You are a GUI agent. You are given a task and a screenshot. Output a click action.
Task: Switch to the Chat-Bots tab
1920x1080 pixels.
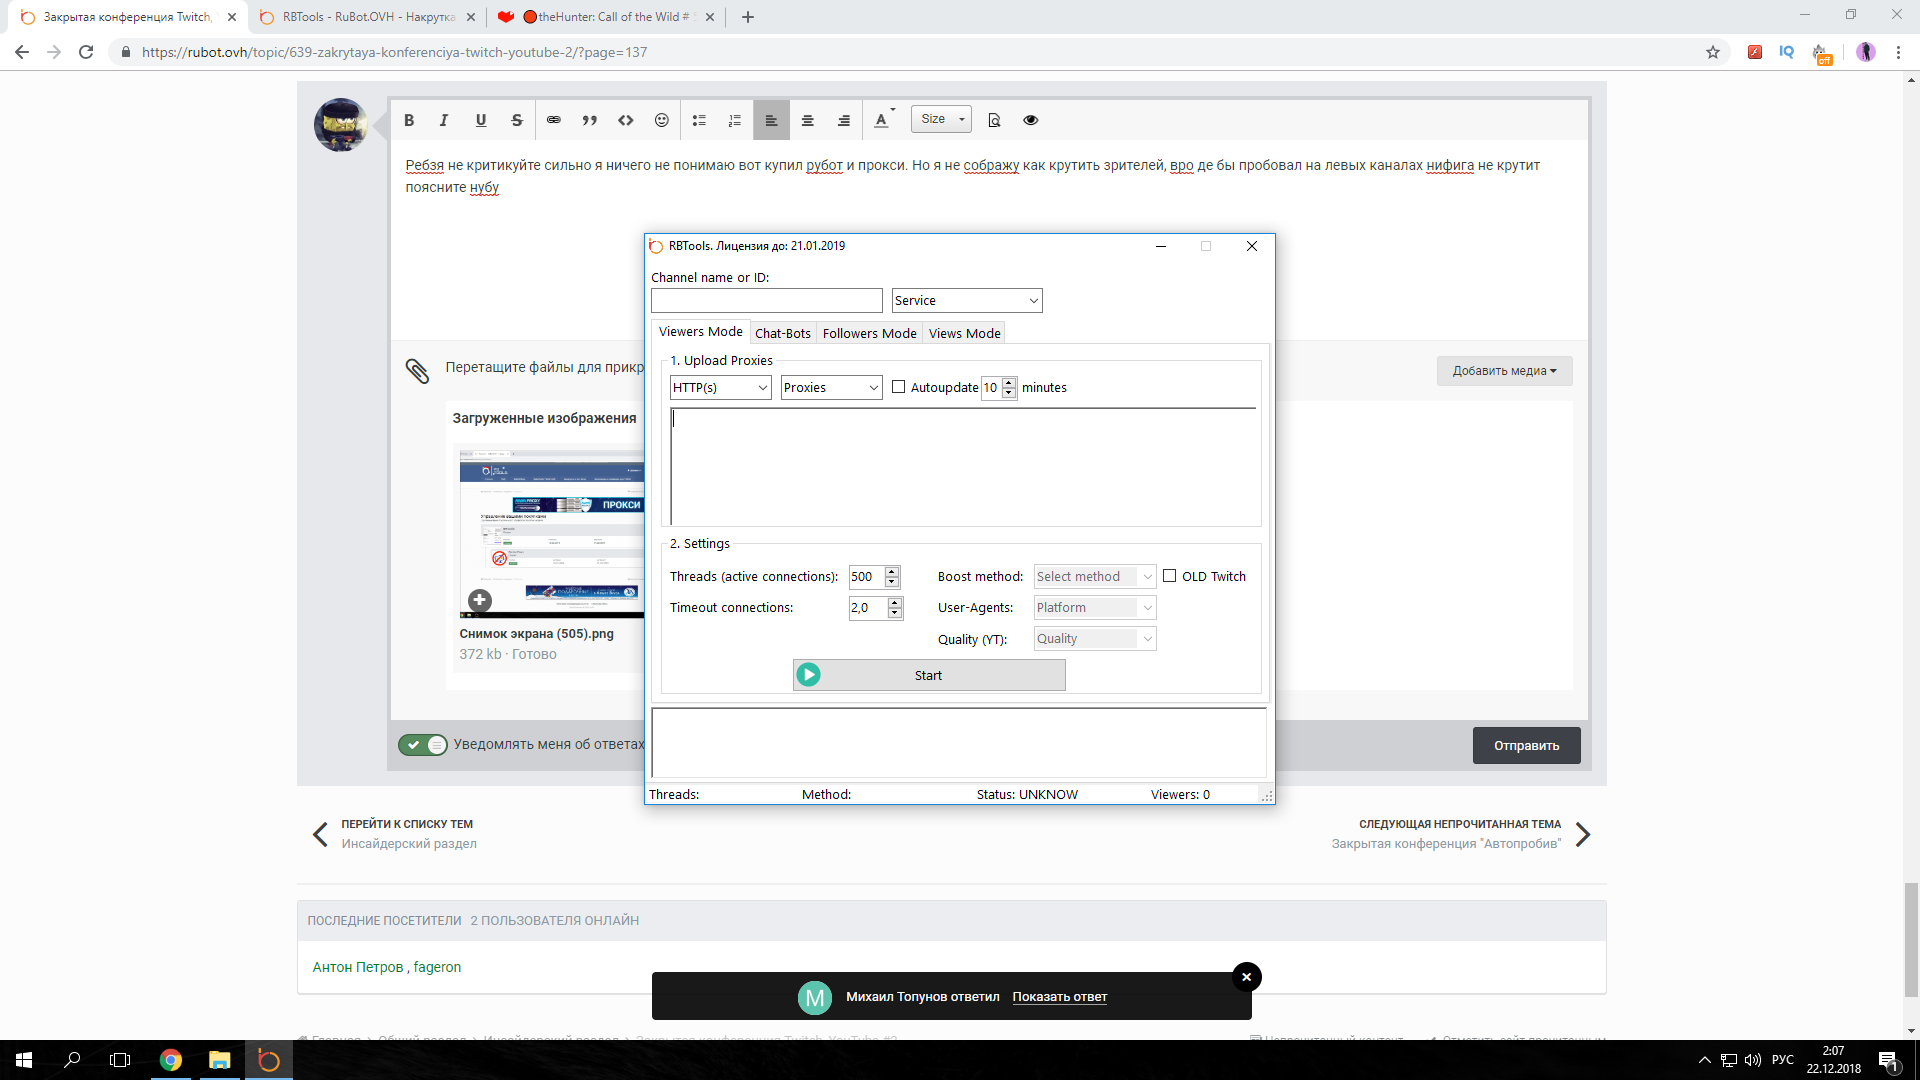(782, 333)
